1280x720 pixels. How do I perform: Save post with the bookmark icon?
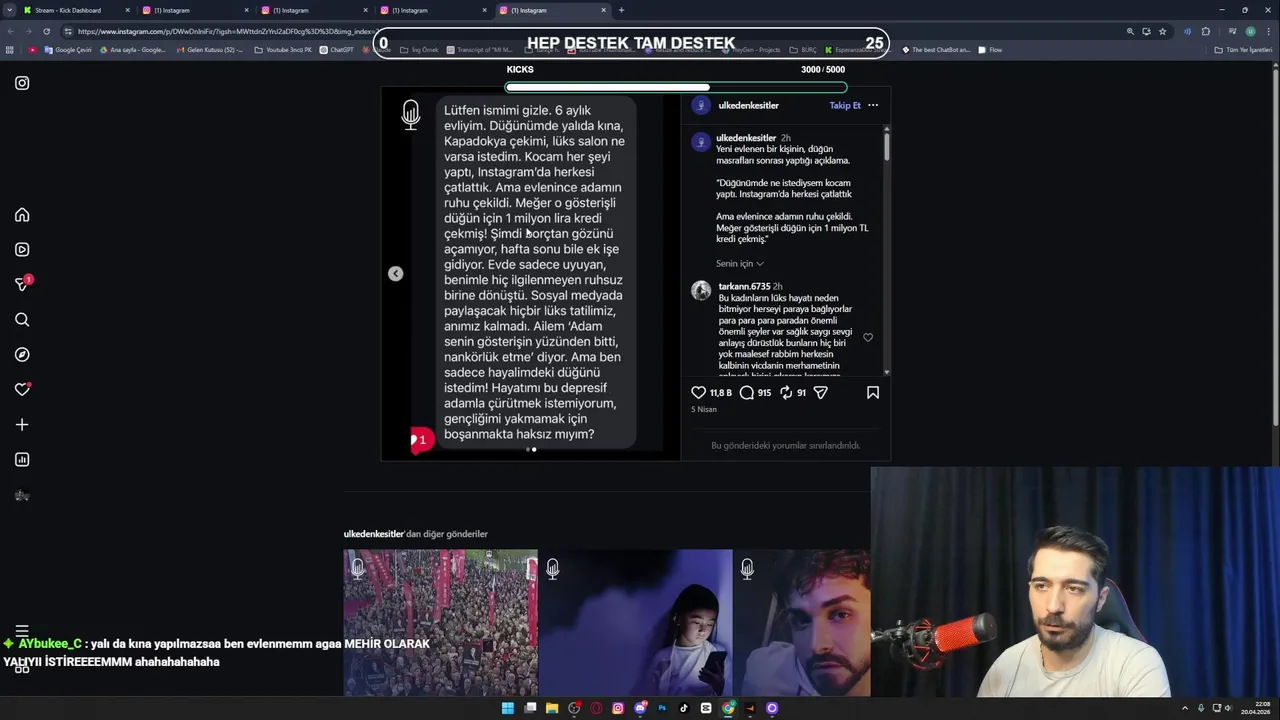pyautogui.click(x=873, y=393)
